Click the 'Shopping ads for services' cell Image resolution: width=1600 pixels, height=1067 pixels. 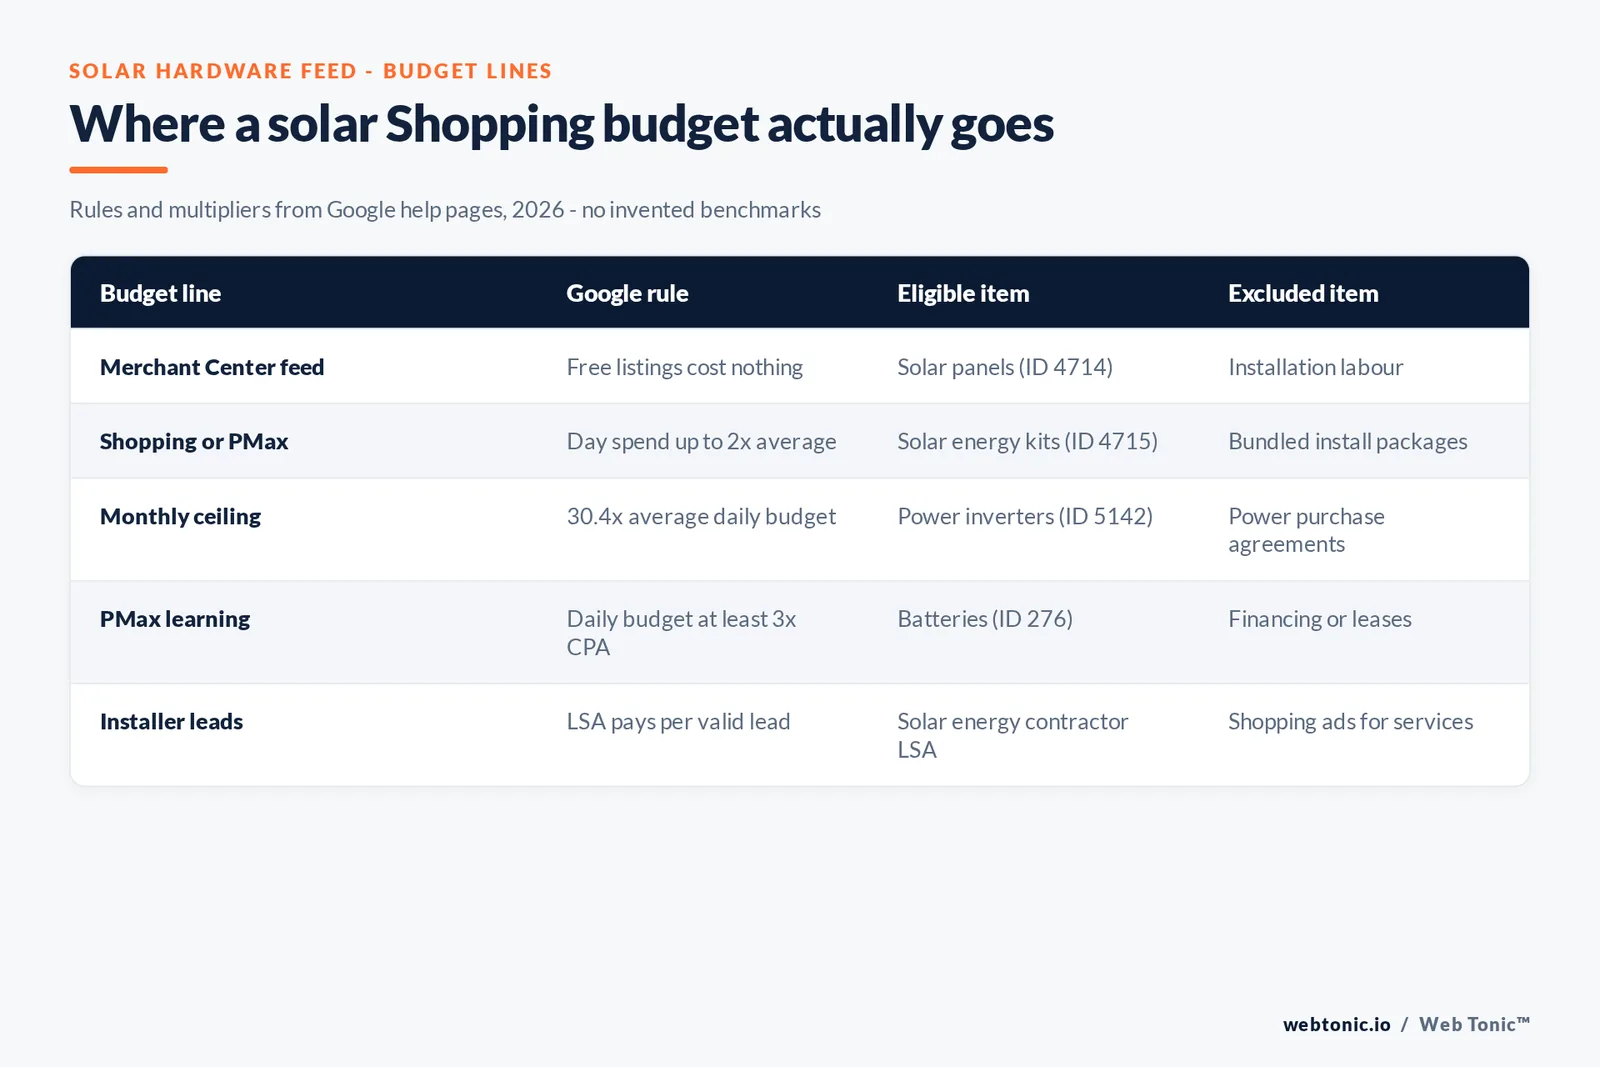tap(1351, 721)
